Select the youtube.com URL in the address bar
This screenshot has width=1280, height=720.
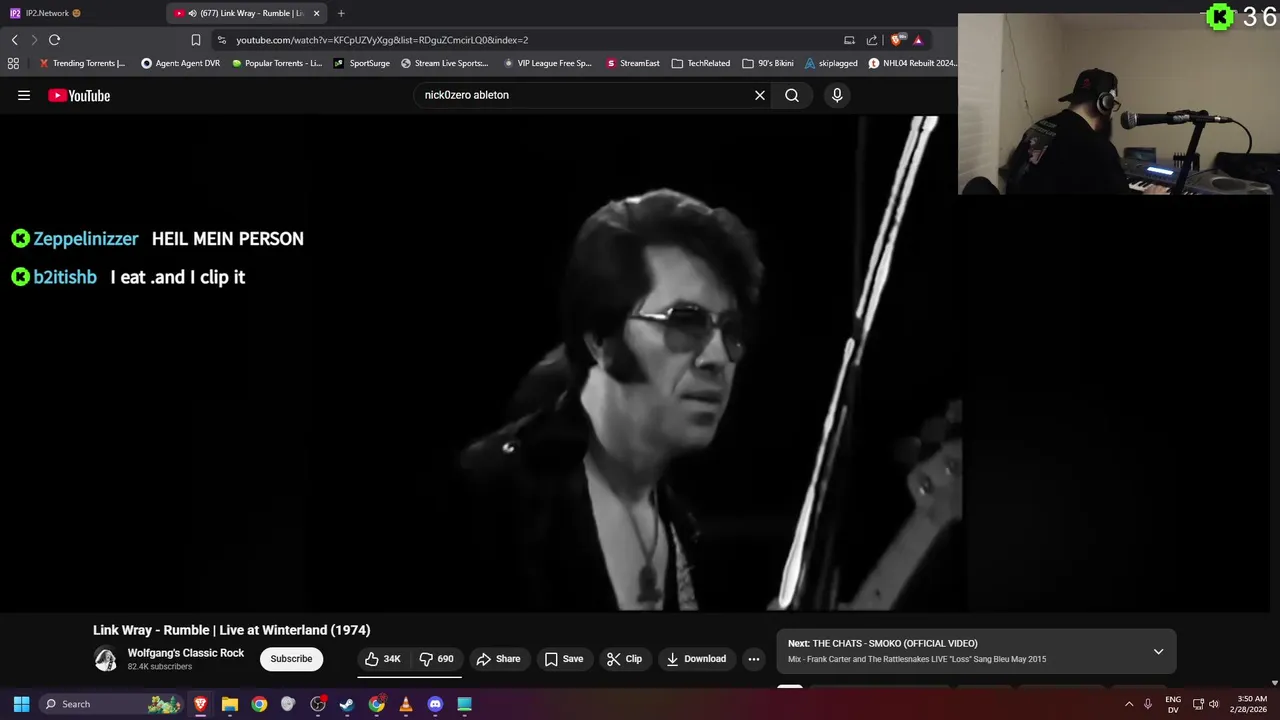[x=382, y=40]
